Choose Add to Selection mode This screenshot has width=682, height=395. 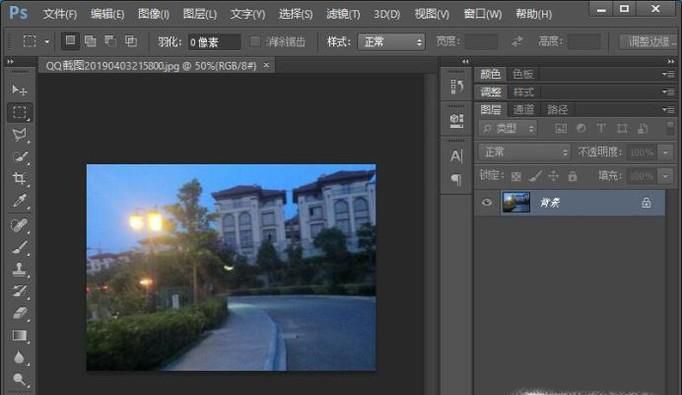pyautogui.click(x=90, y=41)
